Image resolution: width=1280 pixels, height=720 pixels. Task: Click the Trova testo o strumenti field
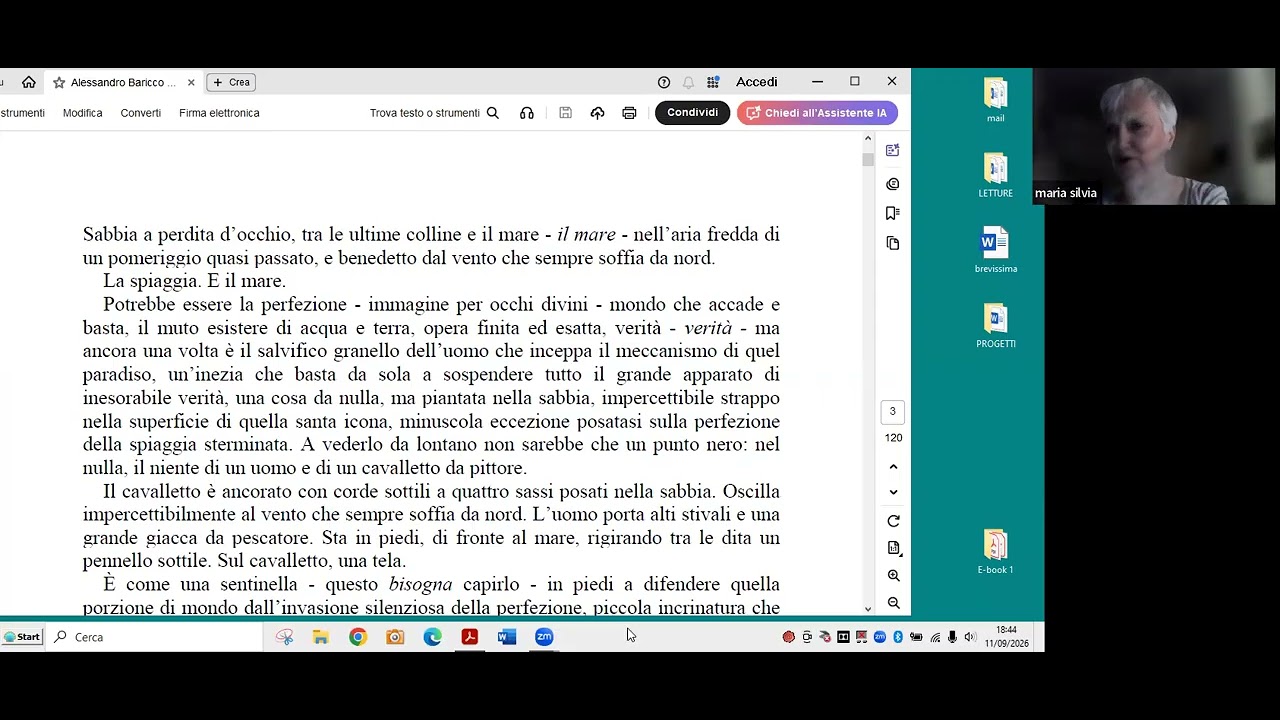tap(425, 113)
